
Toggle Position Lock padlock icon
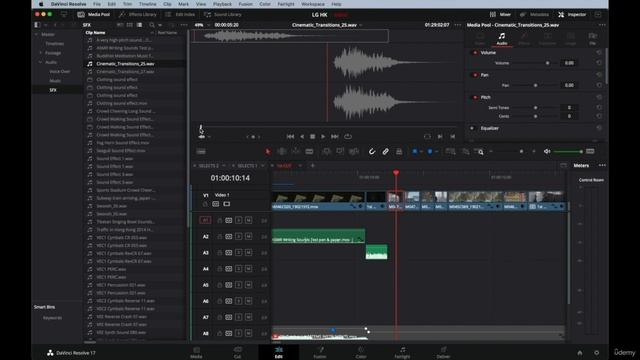399,151
